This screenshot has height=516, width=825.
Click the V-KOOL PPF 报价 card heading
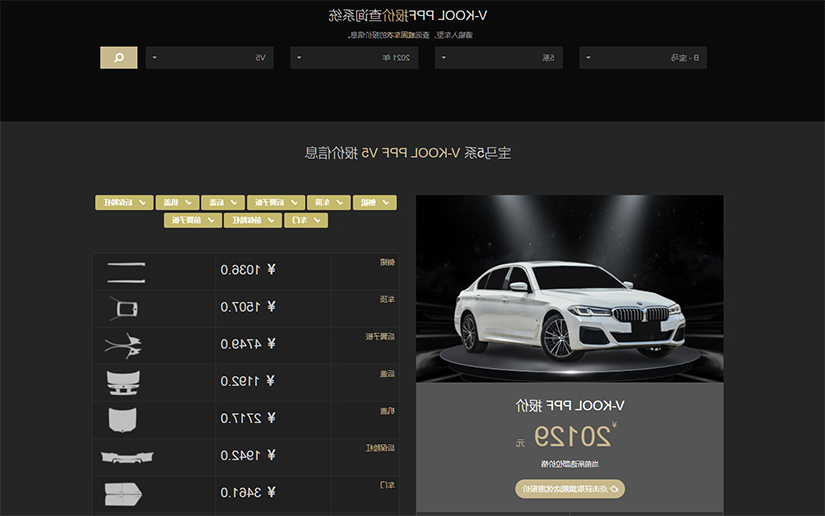pyautogui.click(x=570, y=406)
